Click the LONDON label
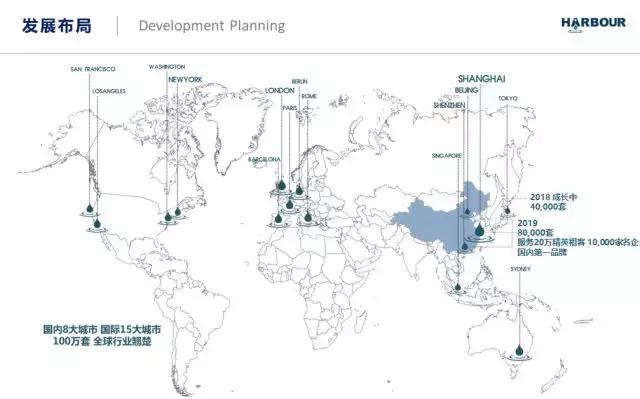The height and width of the screenshot is (399, 640). click(x=280, y=90)
